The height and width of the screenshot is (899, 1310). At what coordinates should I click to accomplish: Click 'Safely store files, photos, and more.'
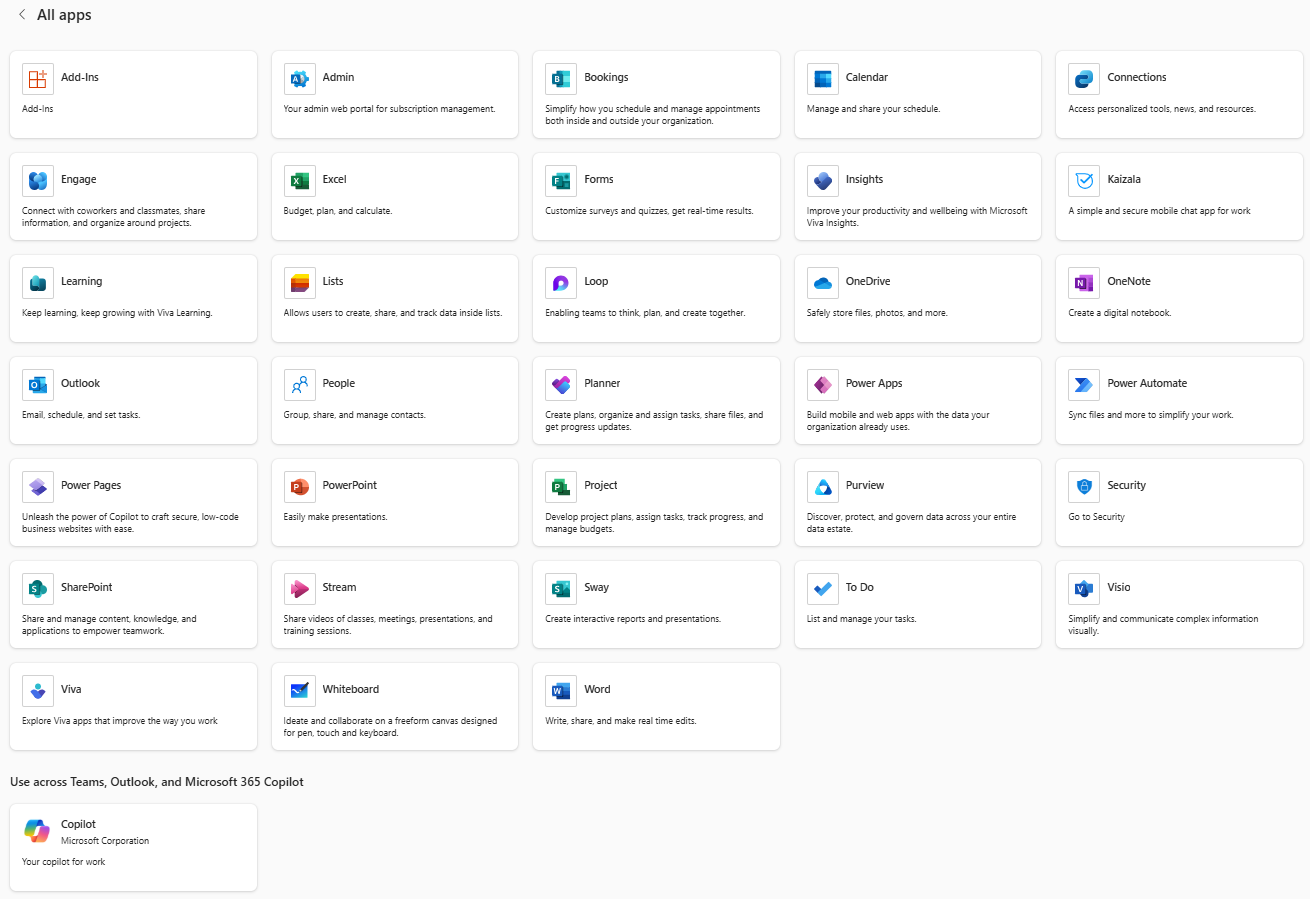click(x=877, y=313)
